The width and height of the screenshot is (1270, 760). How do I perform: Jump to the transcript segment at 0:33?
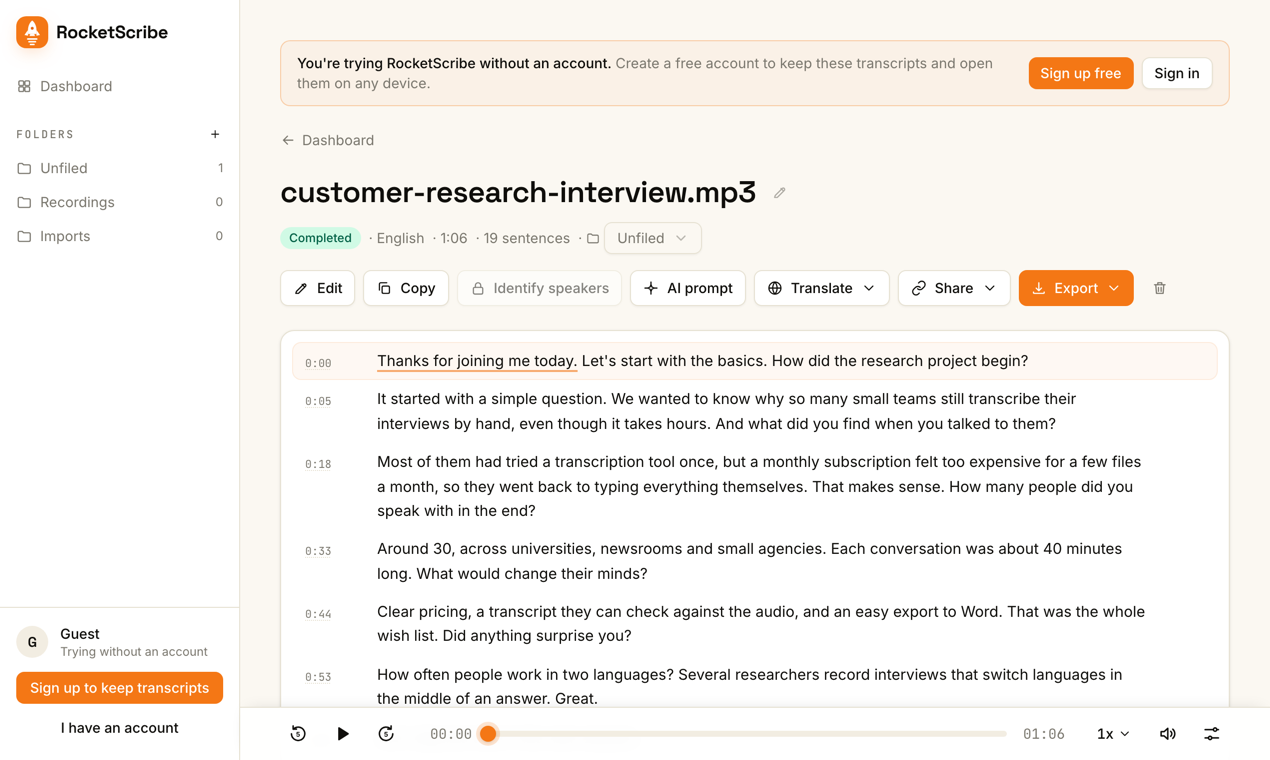[755, 561]
